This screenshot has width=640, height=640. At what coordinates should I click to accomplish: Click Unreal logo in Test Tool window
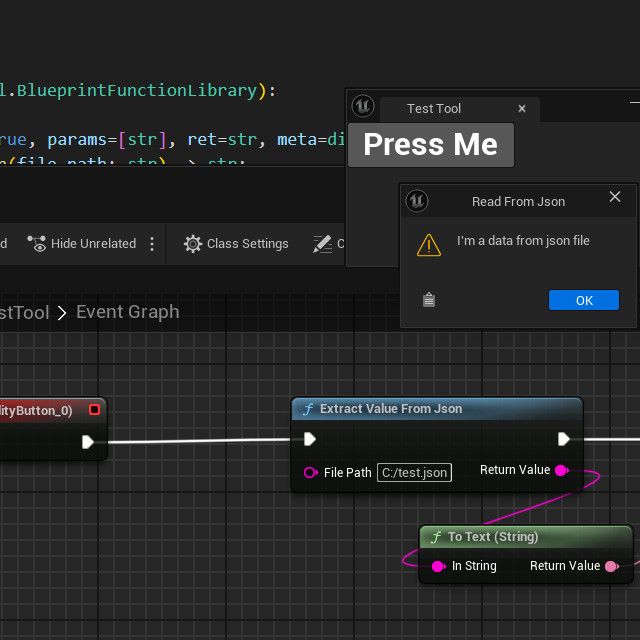tap(363, 106)
